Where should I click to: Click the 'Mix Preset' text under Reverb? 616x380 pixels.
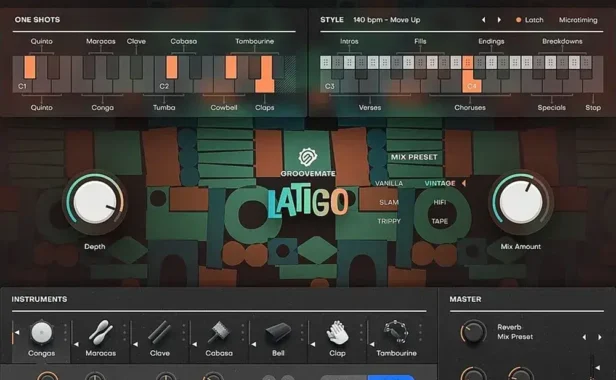point(515,337)
